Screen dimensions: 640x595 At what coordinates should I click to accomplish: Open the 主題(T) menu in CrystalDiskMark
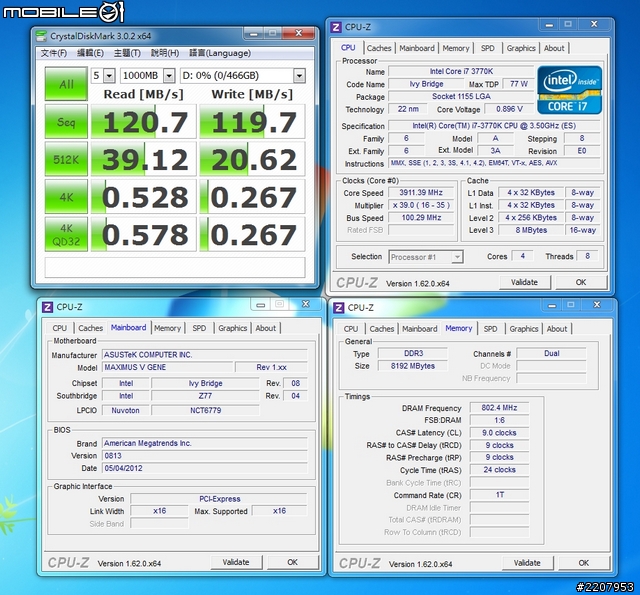coord(127,53)
